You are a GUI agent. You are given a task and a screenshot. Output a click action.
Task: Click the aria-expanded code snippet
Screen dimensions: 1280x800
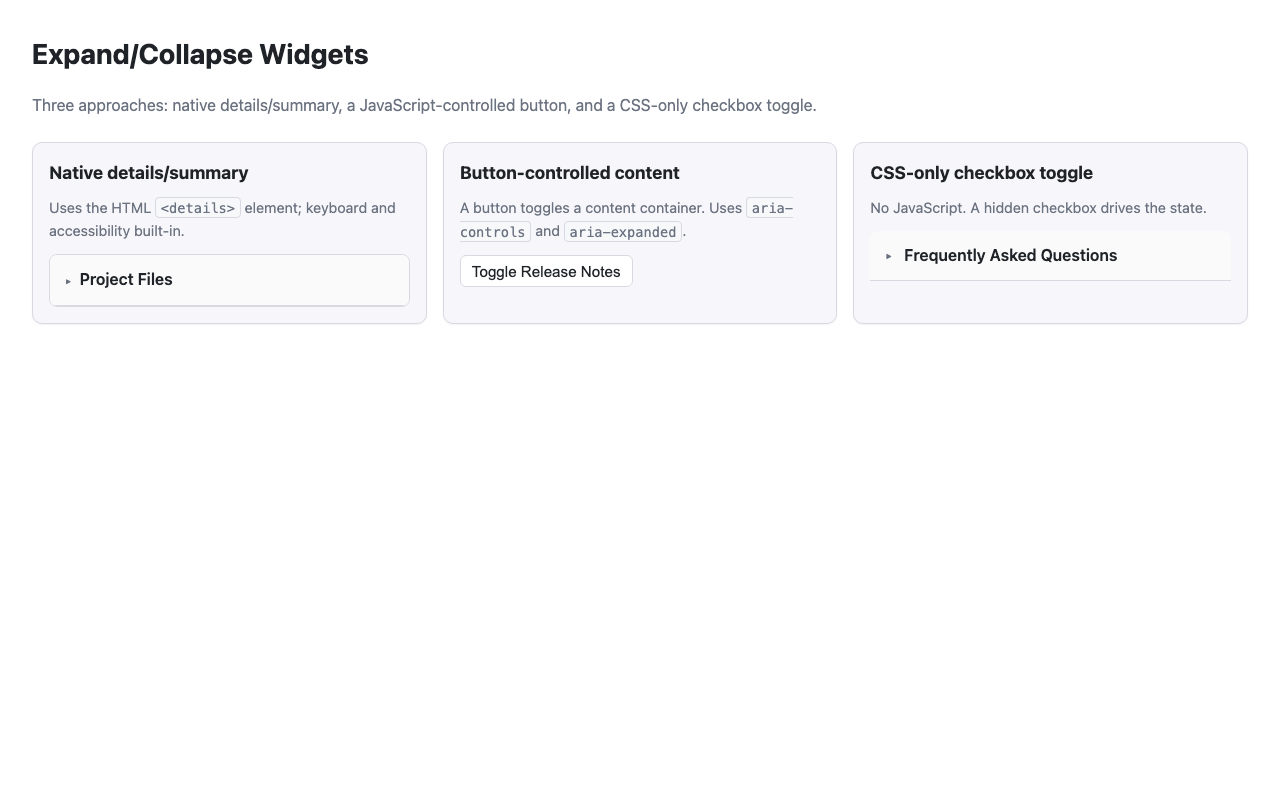pyautogui.click(x=621, y=231)
